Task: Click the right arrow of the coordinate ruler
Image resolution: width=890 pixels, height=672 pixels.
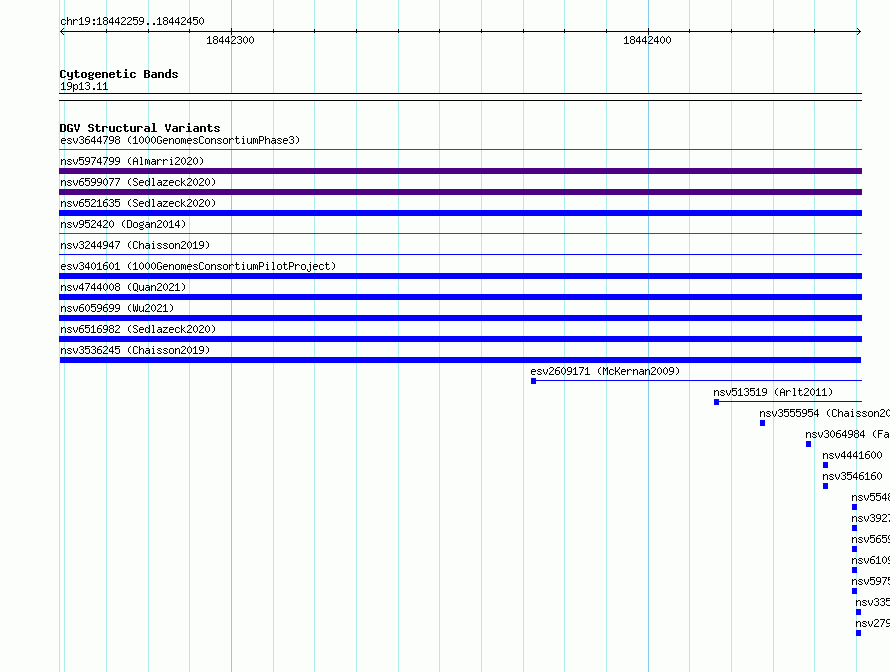Action: [x=859, y=31]
